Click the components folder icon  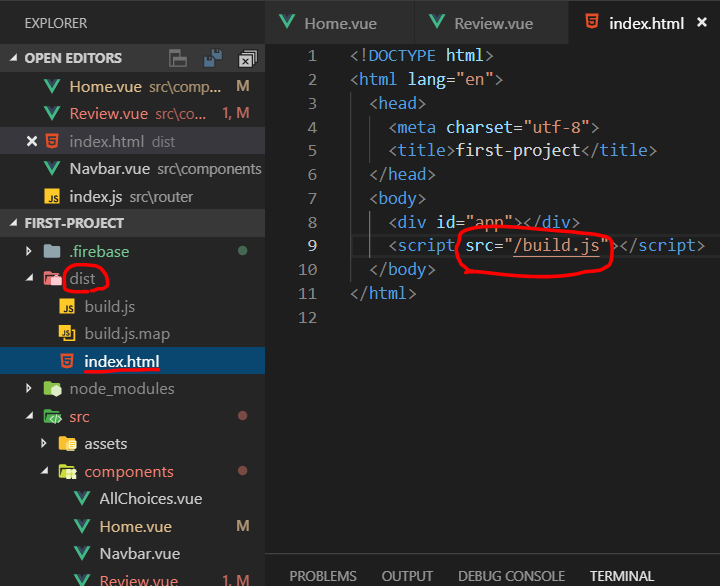(x=68, y=472)
